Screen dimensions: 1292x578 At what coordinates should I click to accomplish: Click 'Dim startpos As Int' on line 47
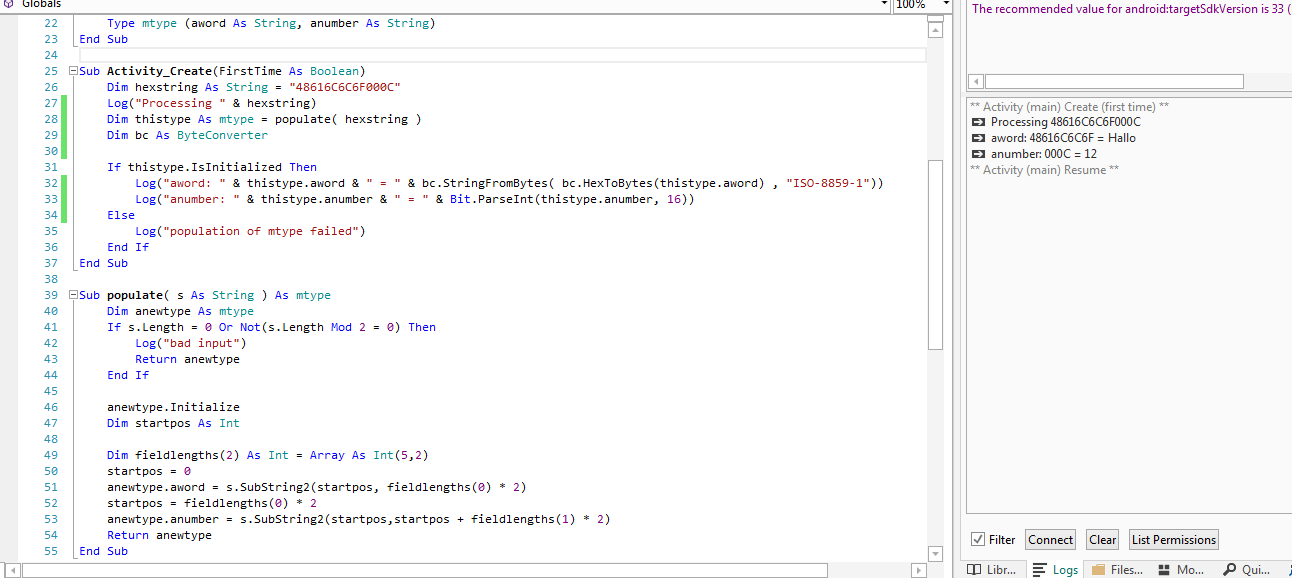tap(173, 423)
